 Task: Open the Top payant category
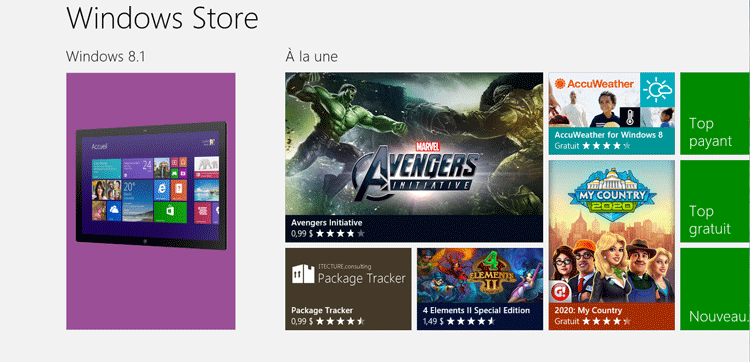tap(715, 113)
